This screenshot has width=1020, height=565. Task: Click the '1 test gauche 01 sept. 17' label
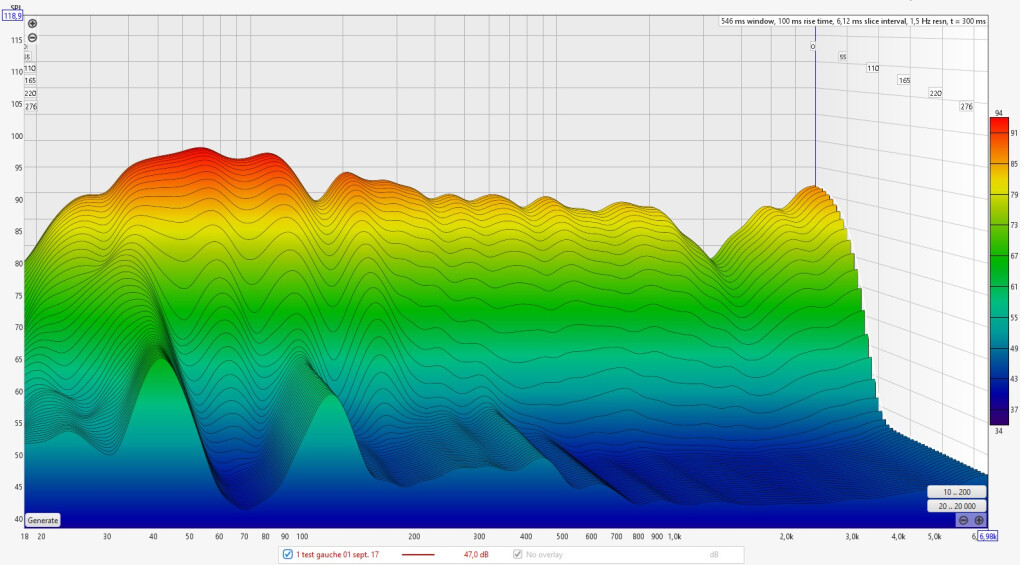[337, 555]
